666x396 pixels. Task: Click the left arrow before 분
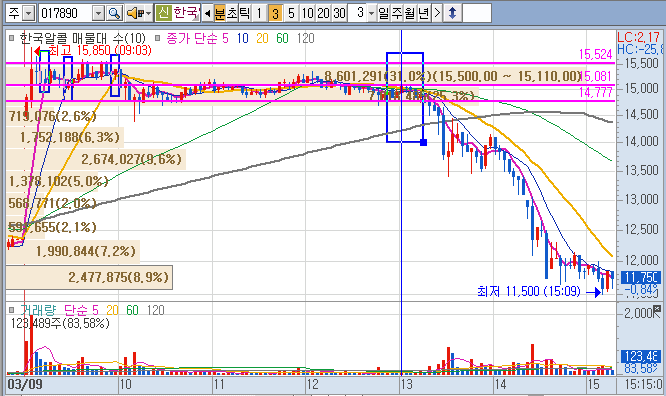207,14
